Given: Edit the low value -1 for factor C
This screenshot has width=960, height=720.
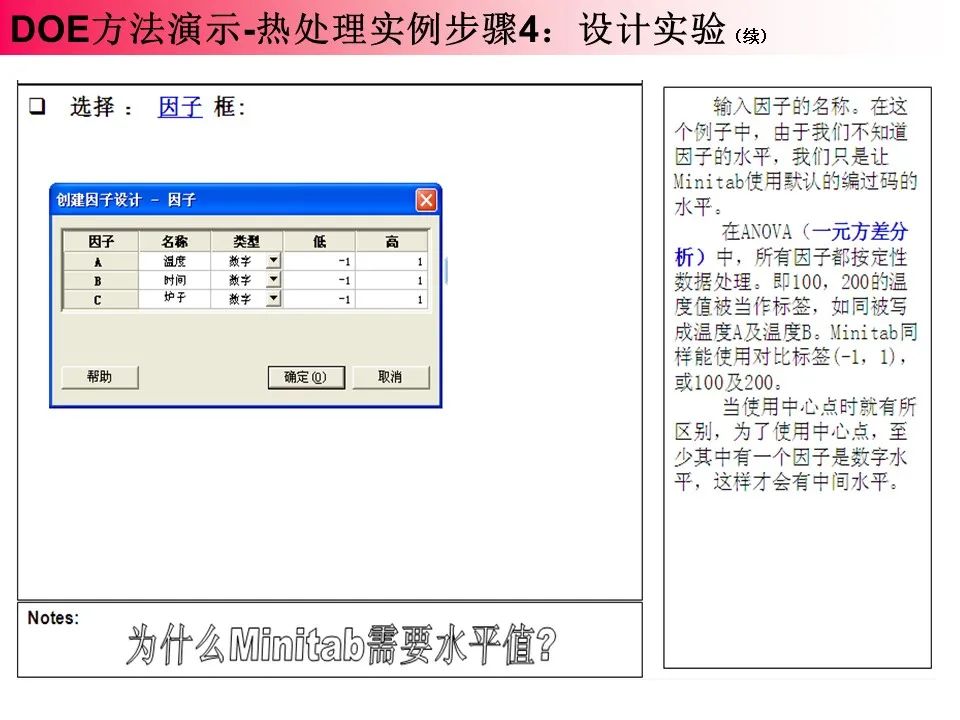Looking at the screenshot, I should click(x=319, y=299).
